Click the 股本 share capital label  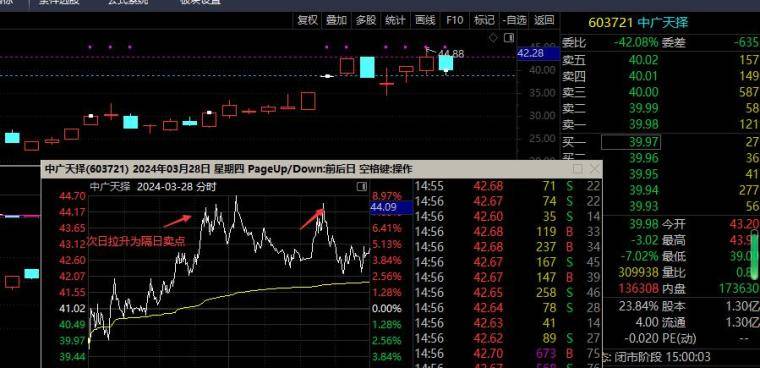(674, 306)
